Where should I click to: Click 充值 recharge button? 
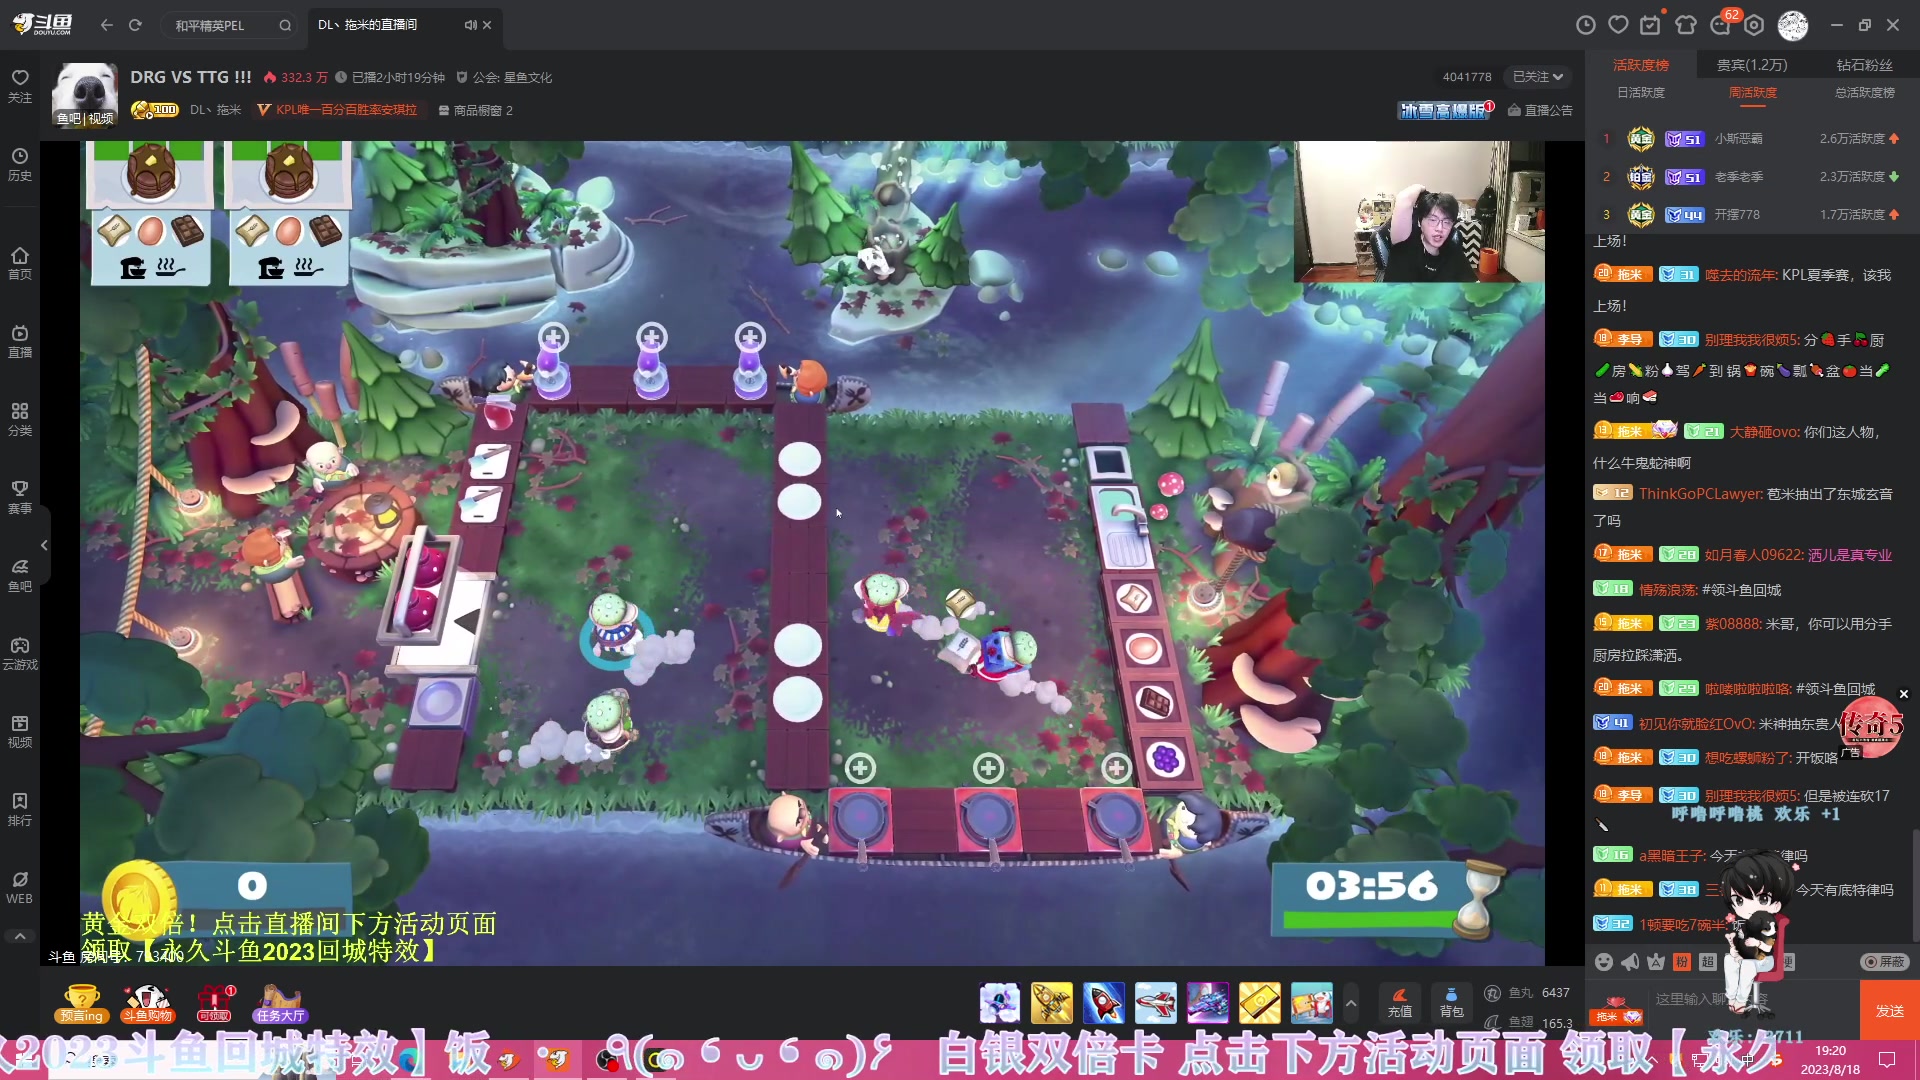tap(1400, 1003)
